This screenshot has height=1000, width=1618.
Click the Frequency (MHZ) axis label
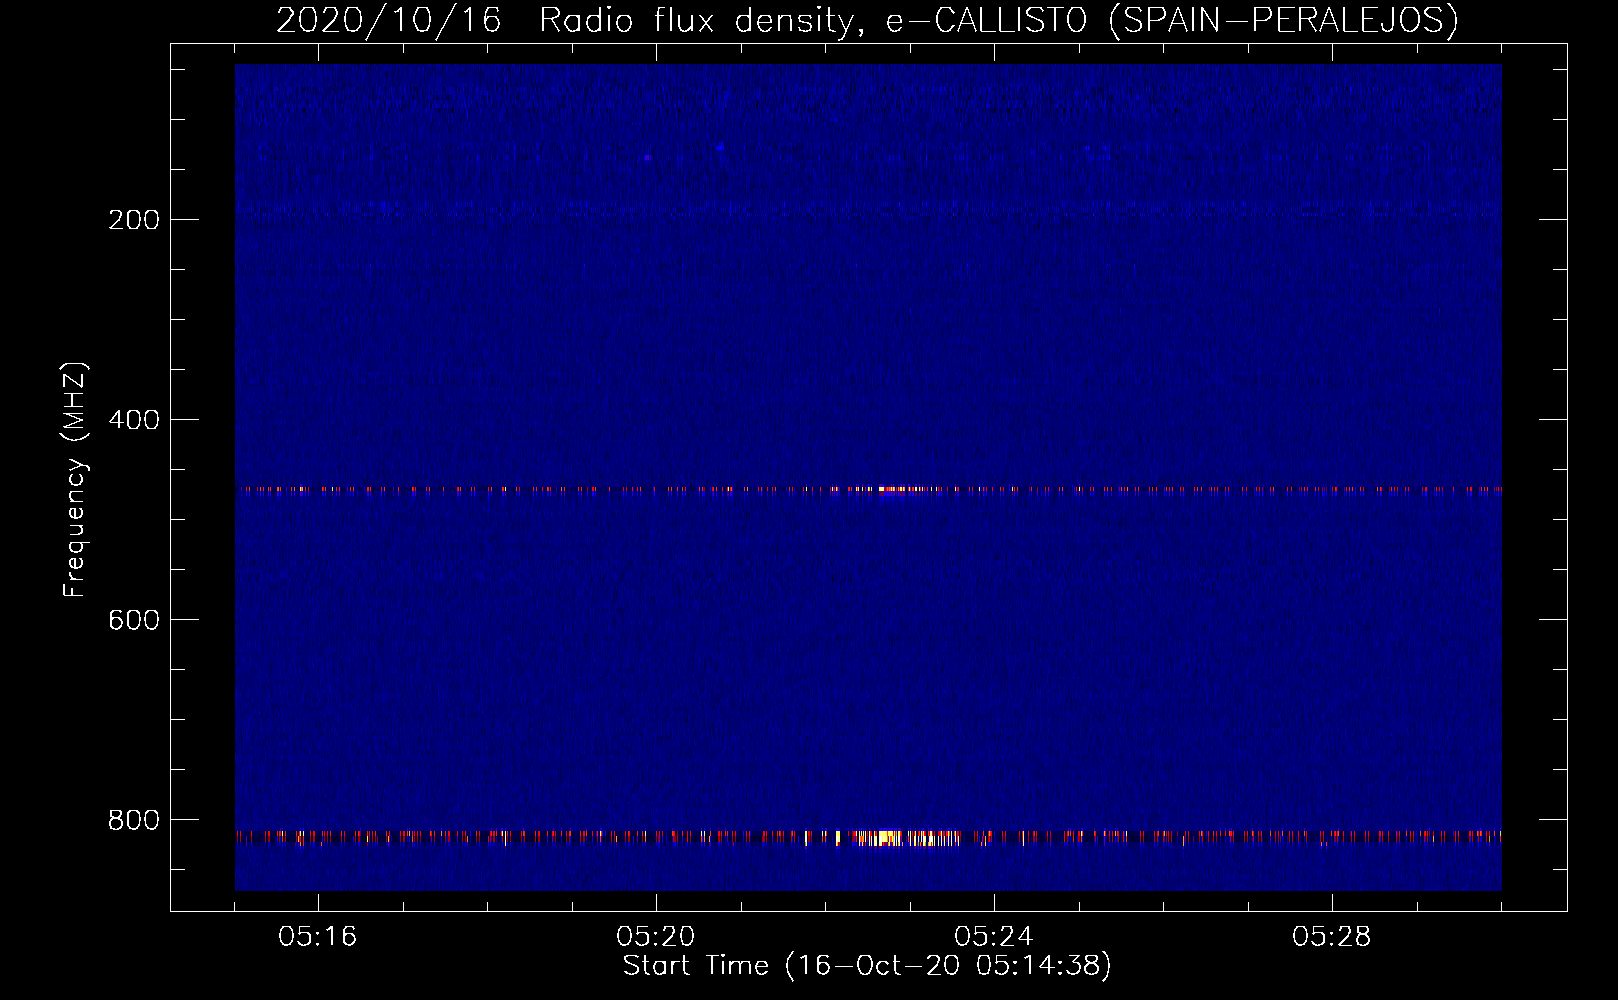point(75,480)
